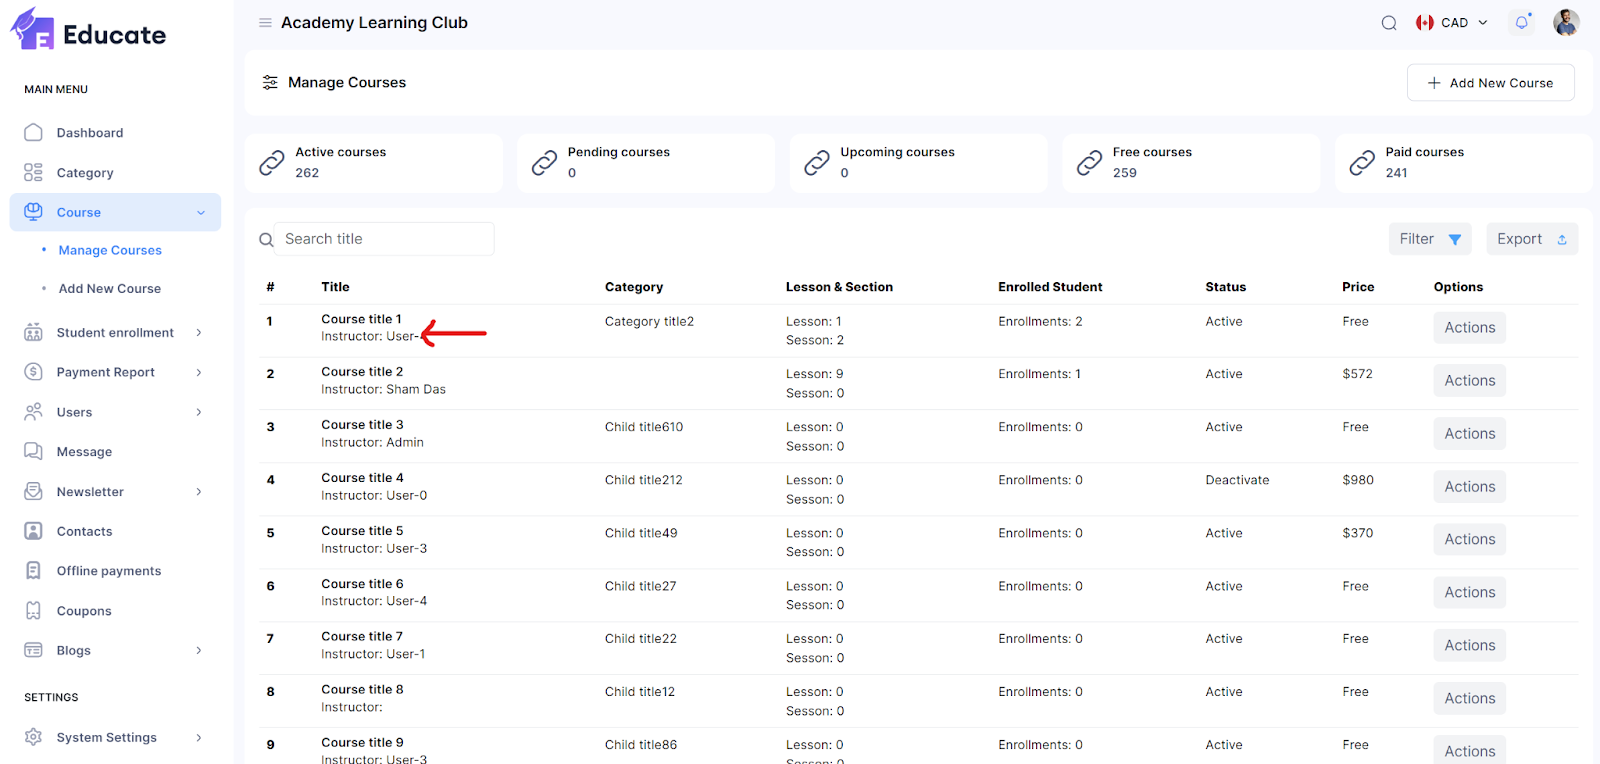Click the Message icon in sidebar
This screenshot has width=1600, height=764.
pos(33,452)
